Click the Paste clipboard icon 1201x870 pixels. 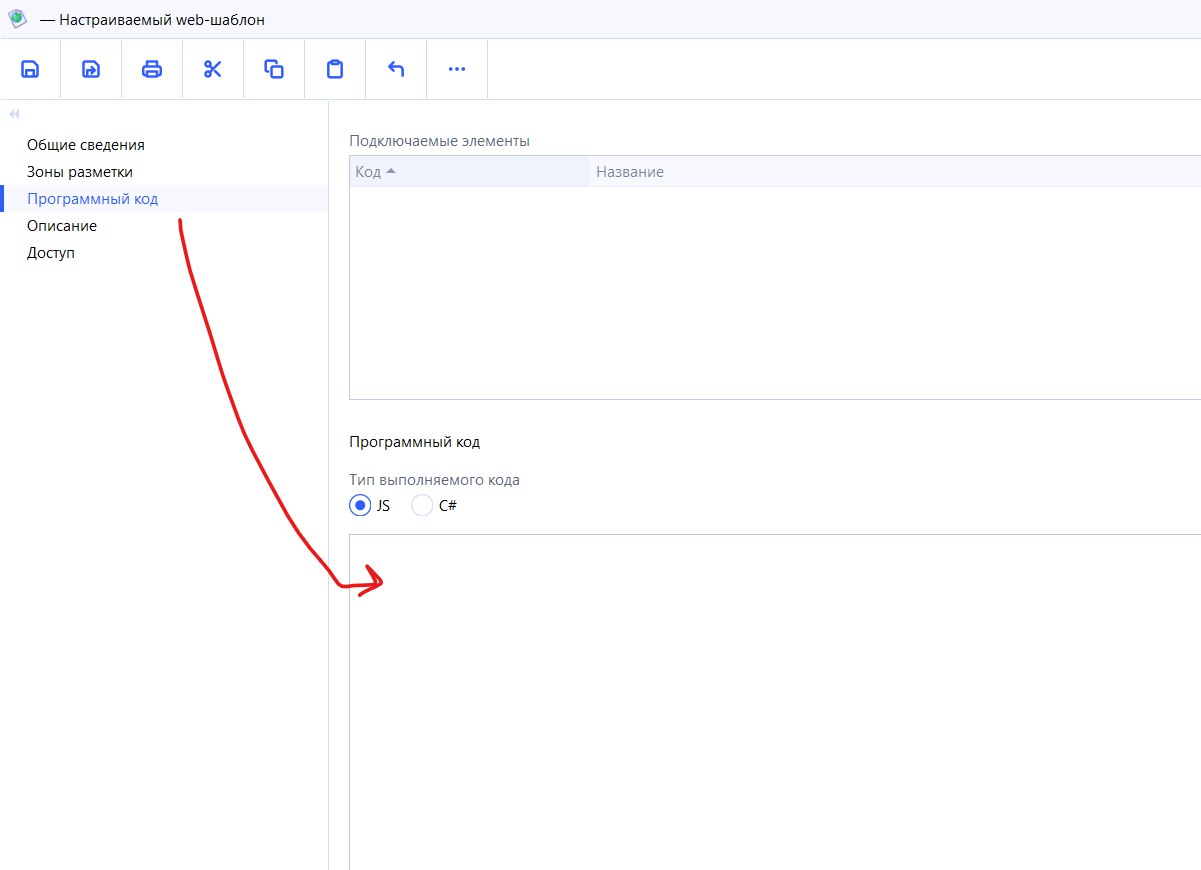[x=335, y=69]
